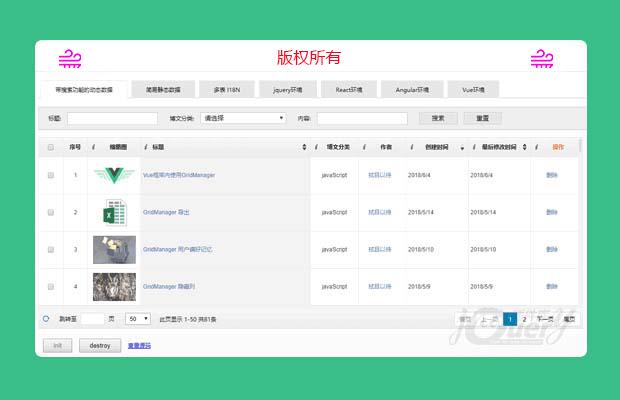This screenshot has height=400, width=620.
Task: Open the 博文分类 请选择 dropdown
Action: (x=243, y=118)
